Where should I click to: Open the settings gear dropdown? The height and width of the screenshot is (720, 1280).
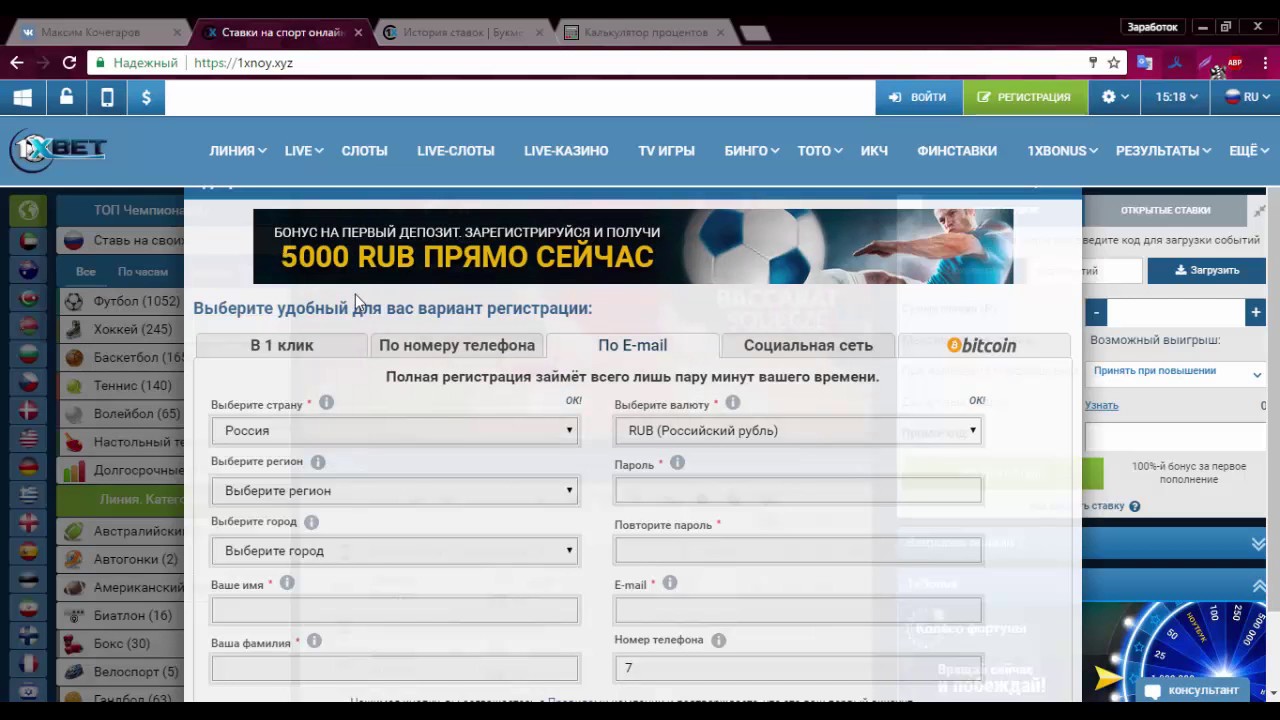[x=1115, y=97]
